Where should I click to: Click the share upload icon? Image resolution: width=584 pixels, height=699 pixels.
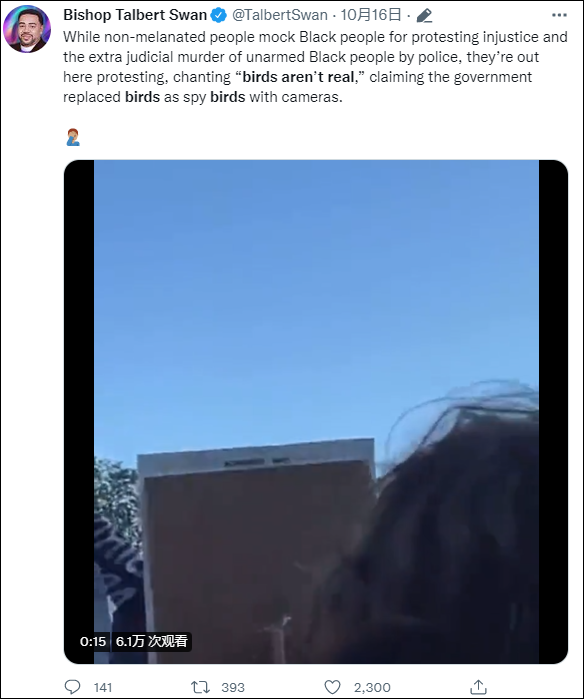click(x=478, y=687)
